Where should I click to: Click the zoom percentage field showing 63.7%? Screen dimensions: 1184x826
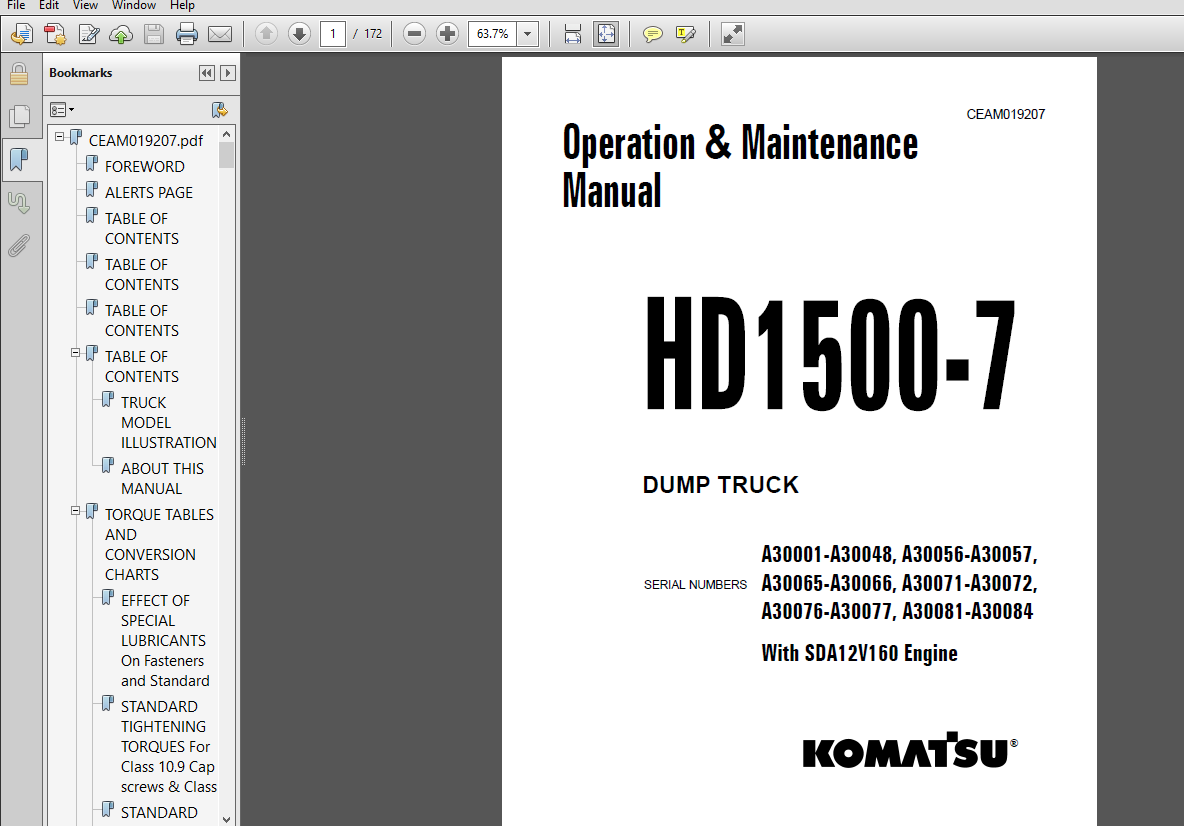[492, 34]
